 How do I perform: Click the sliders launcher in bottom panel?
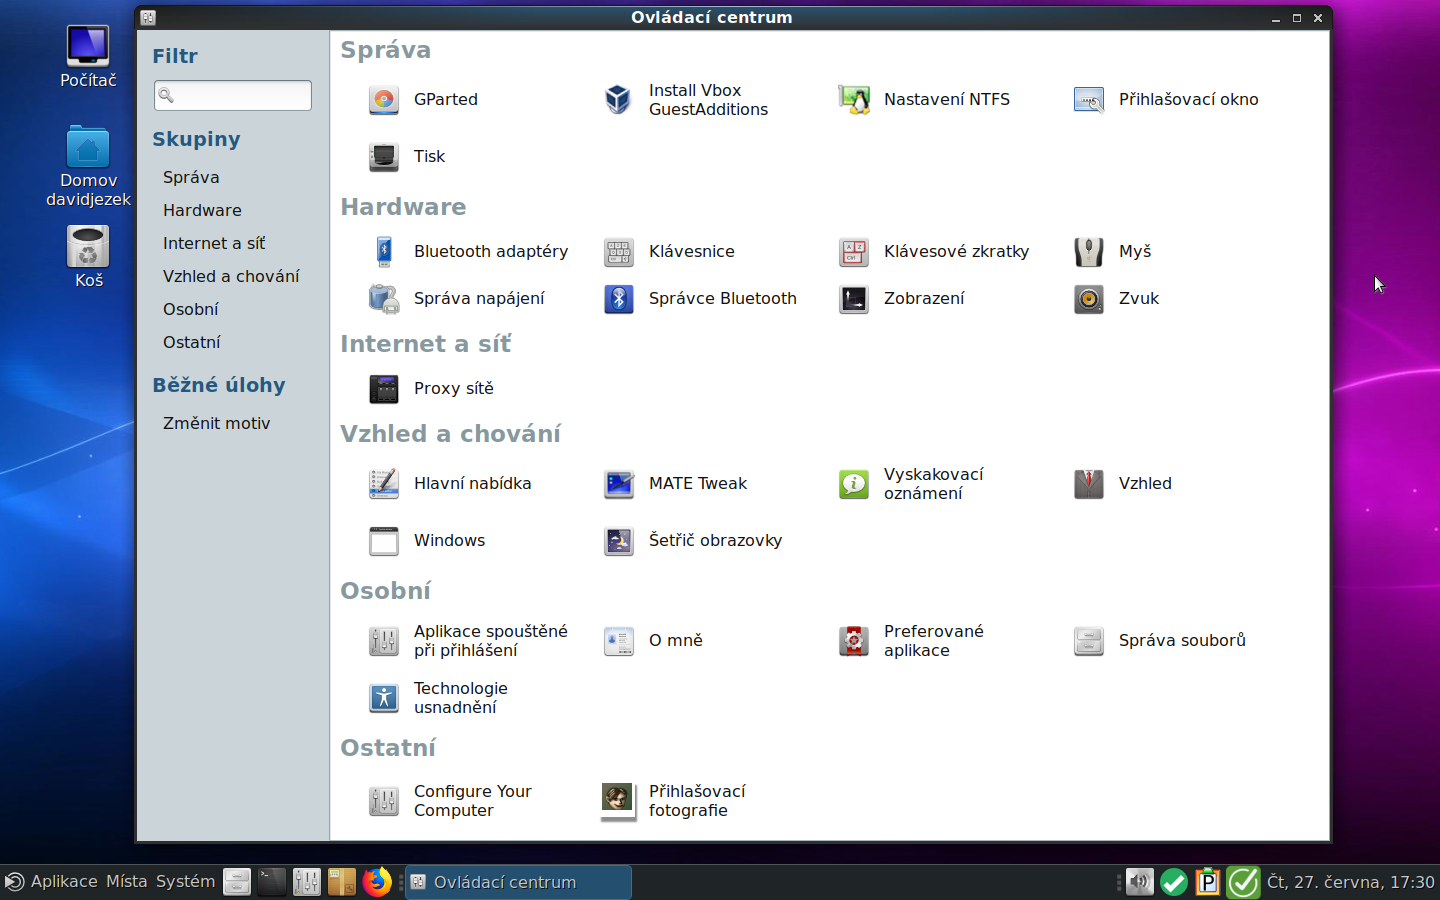tap(307, 882)
